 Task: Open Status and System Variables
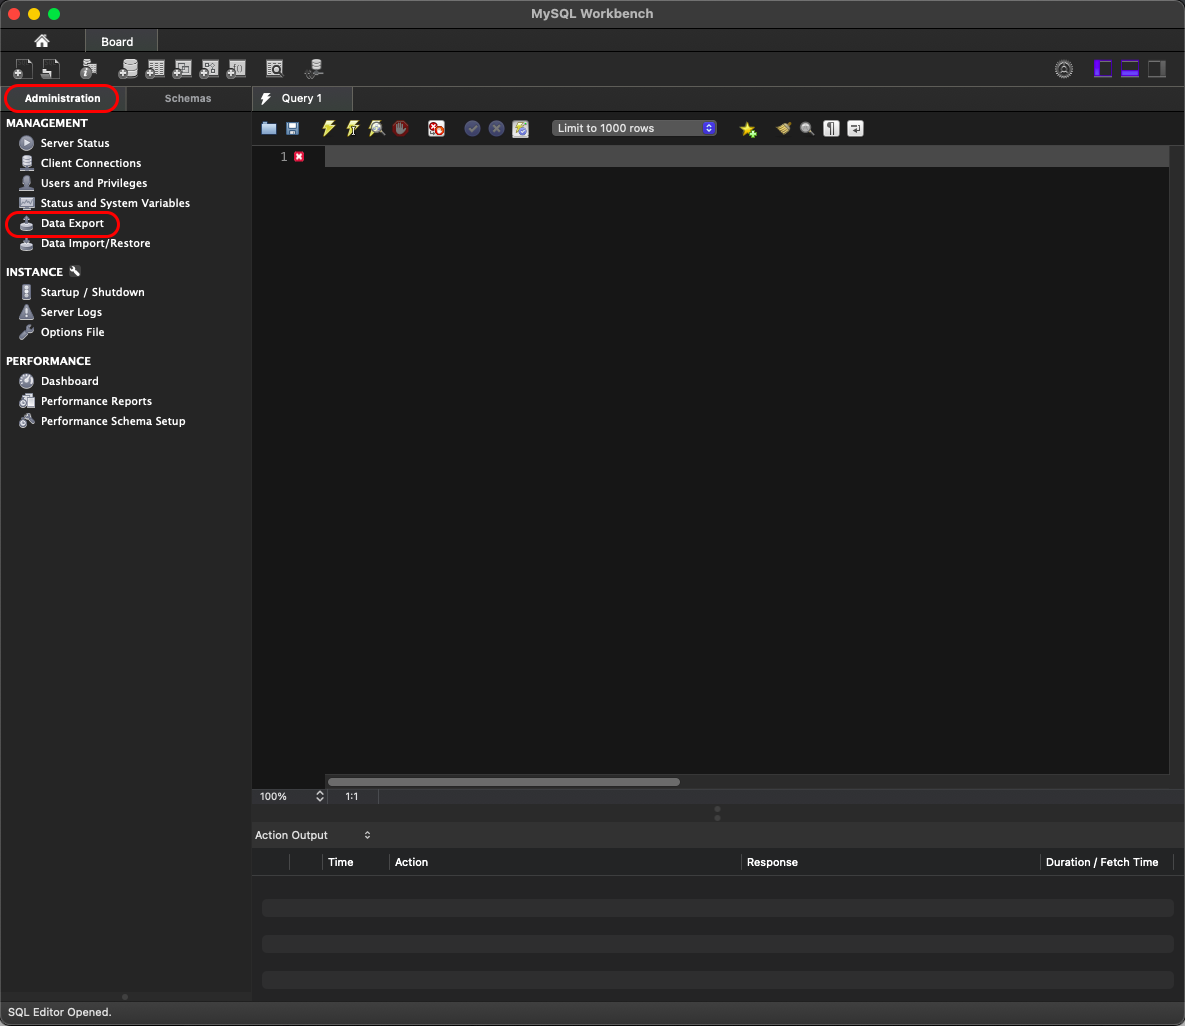(x=115, y=203)
